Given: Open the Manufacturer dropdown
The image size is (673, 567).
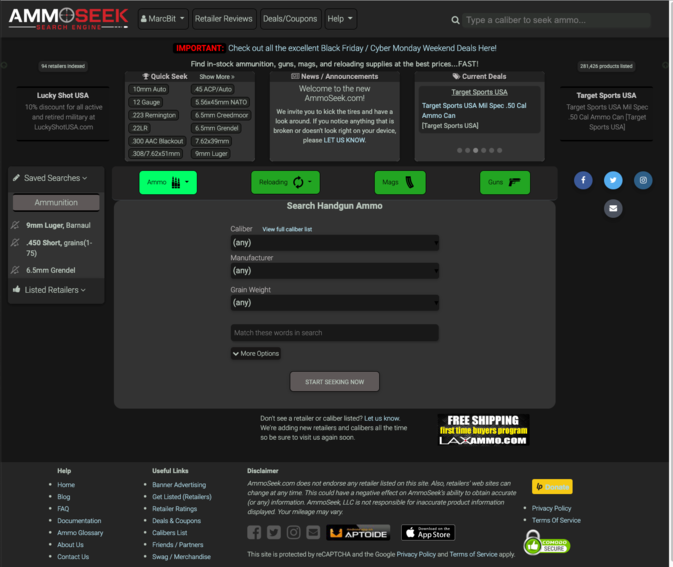Looking at the screenshot, I should [x=334, y=271].
